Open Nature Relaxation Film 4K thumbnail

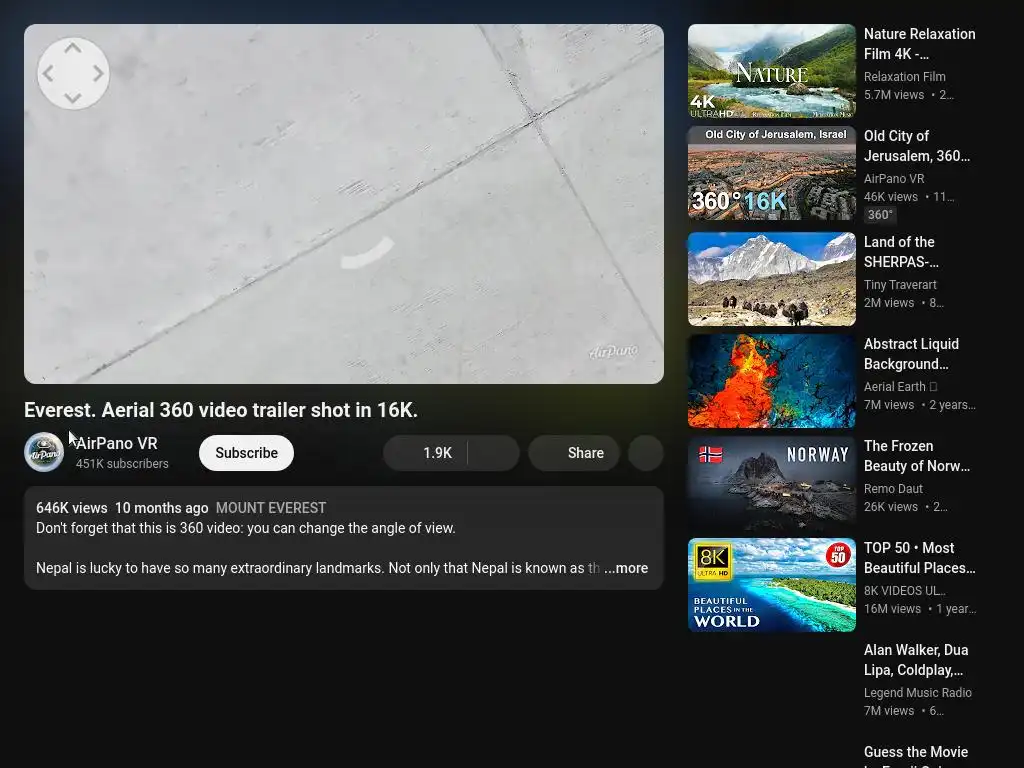tap(772, 71)
